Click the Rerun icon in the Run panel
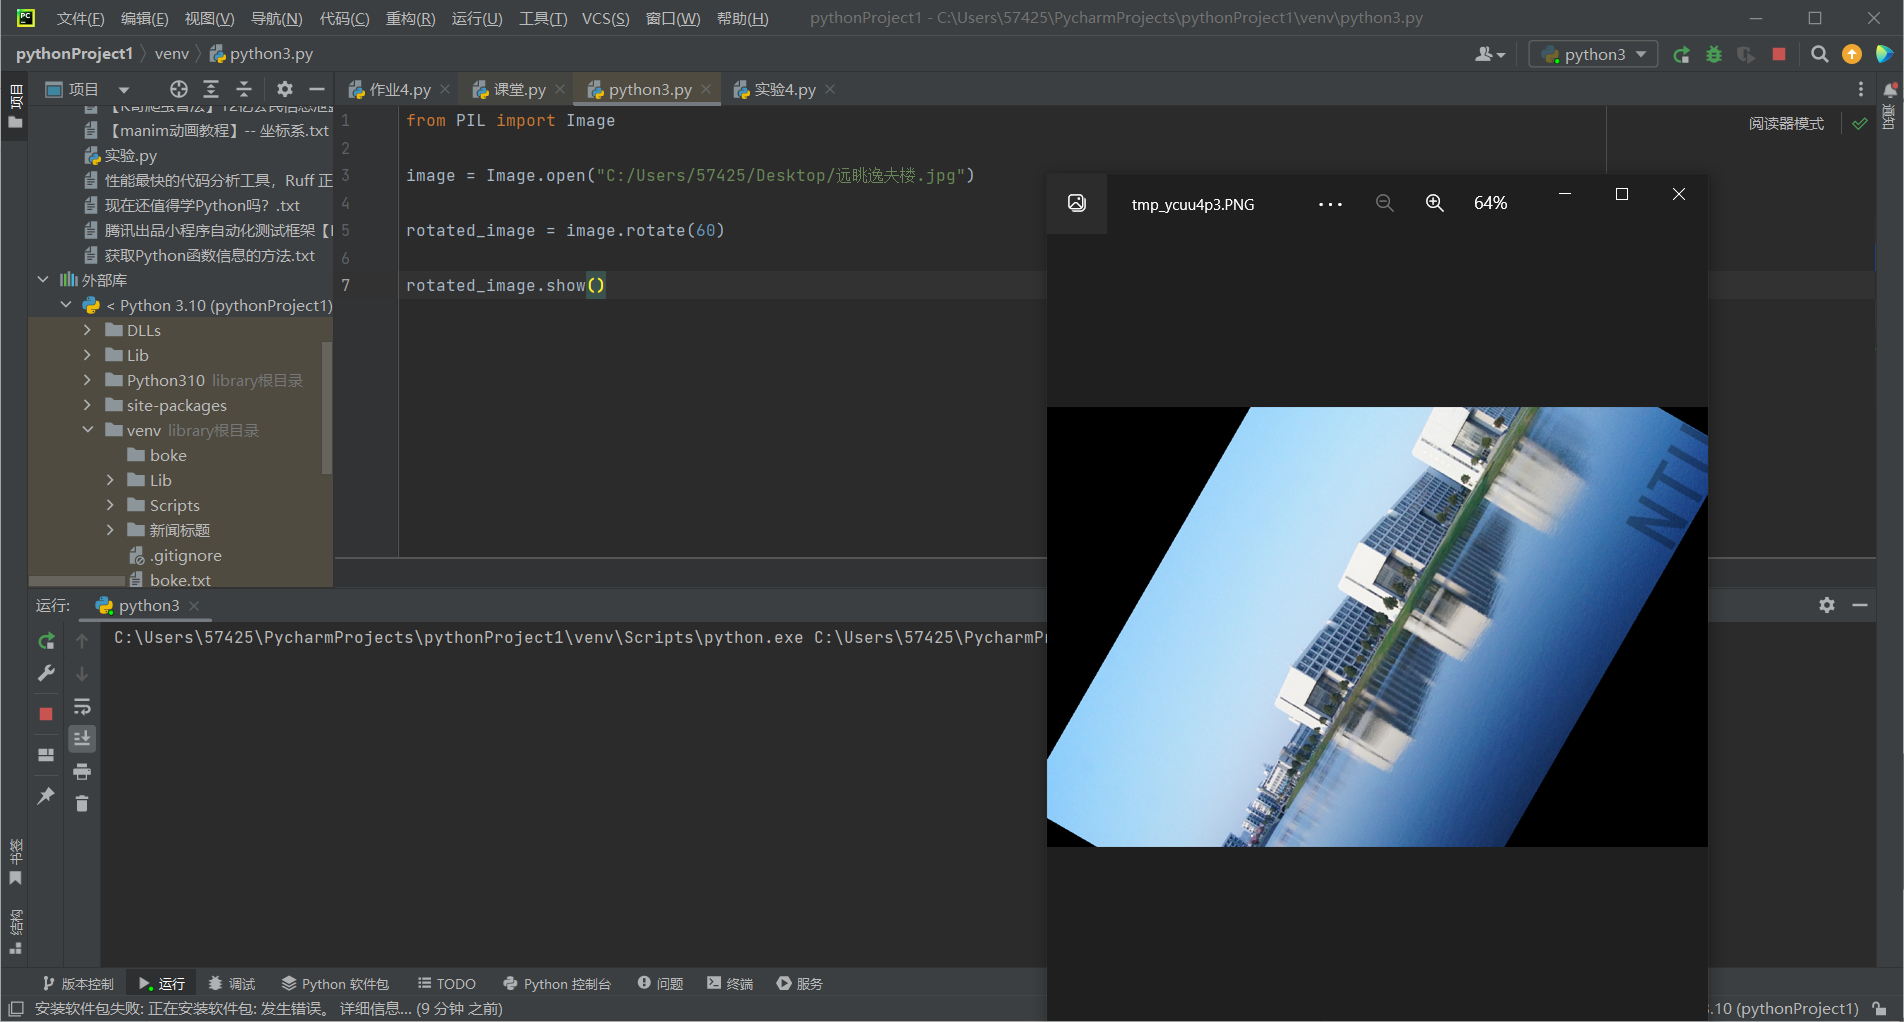This screenshot has height=1022, width=1904. (46, 641)
